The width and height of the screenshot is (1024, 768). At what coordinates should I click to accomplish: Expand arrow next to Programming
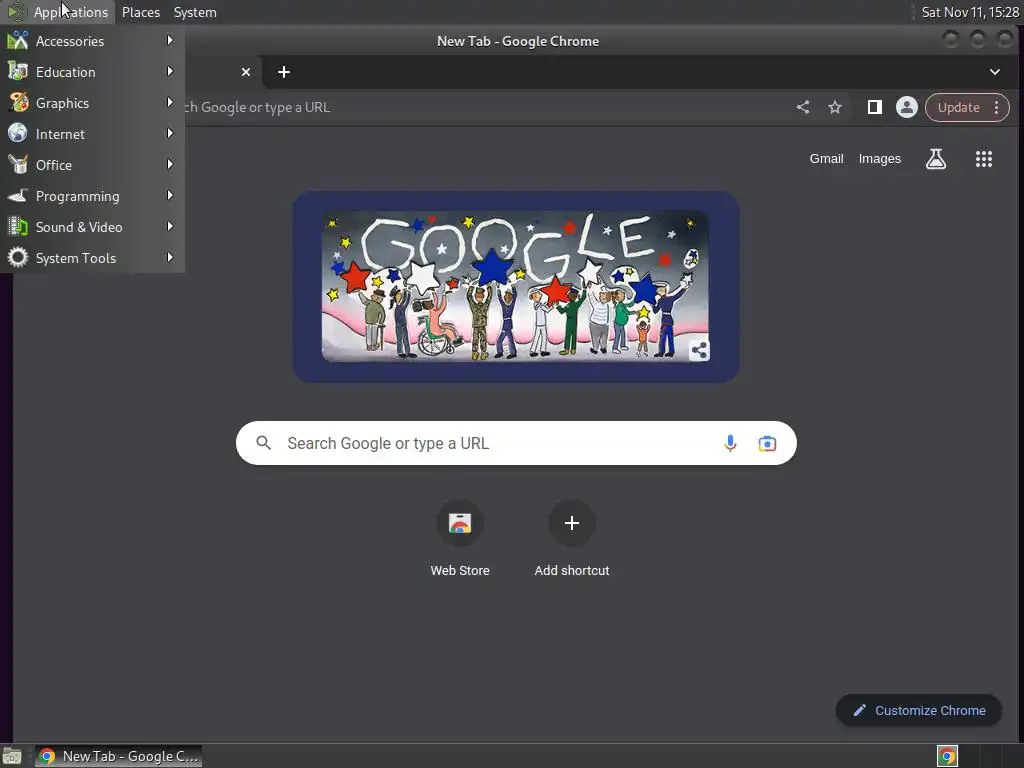pyautogui.click(x=170, y=195)
